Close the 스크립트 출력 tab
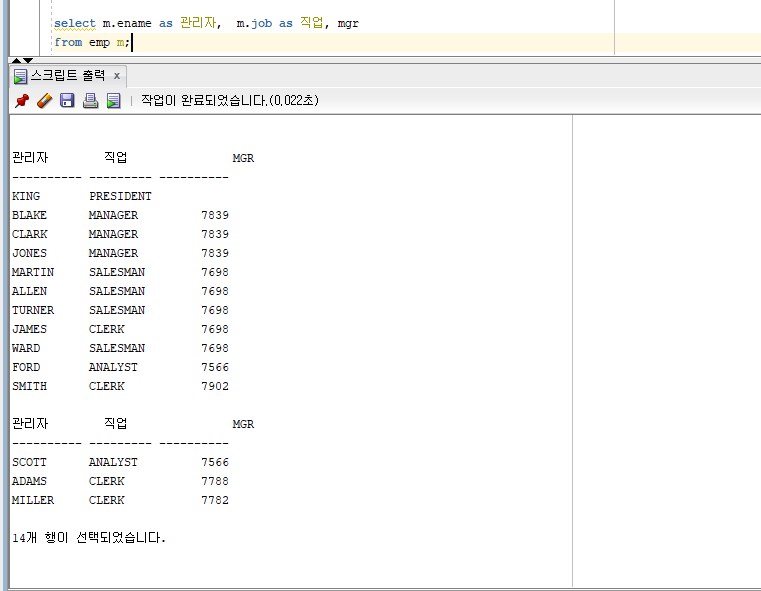 pos(116,76)
